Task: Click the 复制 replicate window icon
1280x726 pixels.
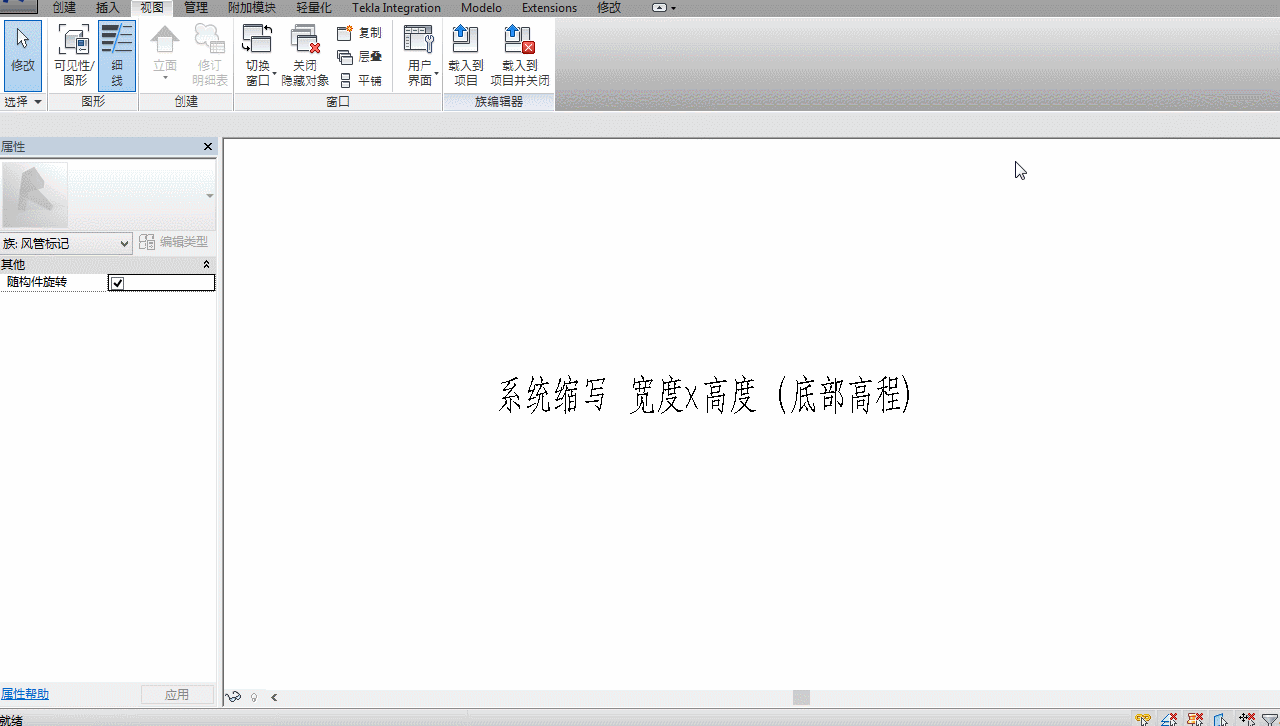Action: coord(345,33)
